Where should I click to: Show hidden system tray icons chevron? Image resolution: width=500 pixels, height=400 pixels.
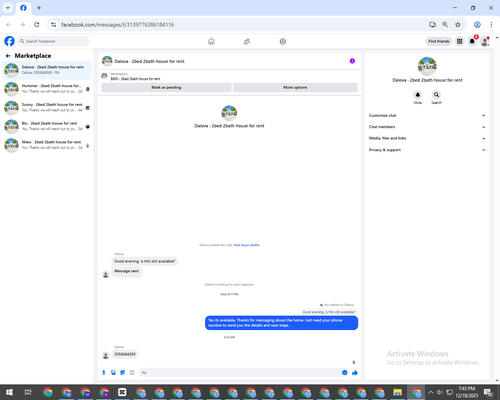pos(430,392)
